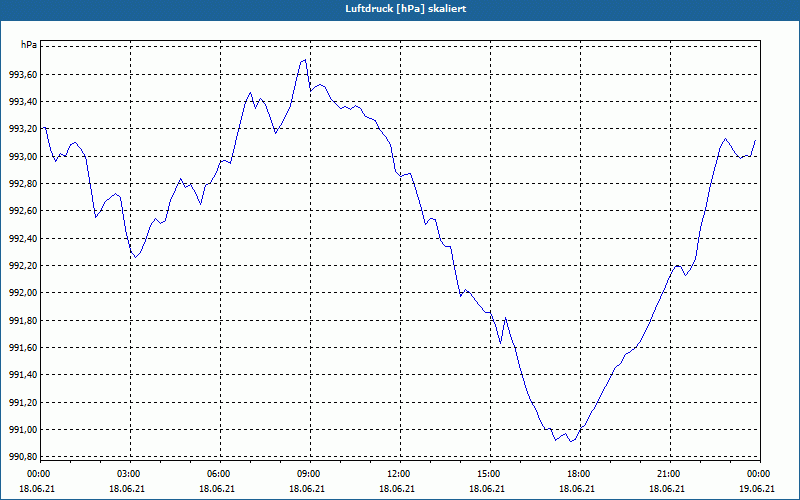Click the 03:00 time label
This screenshot has height=500, width=800.
(130, 474)
